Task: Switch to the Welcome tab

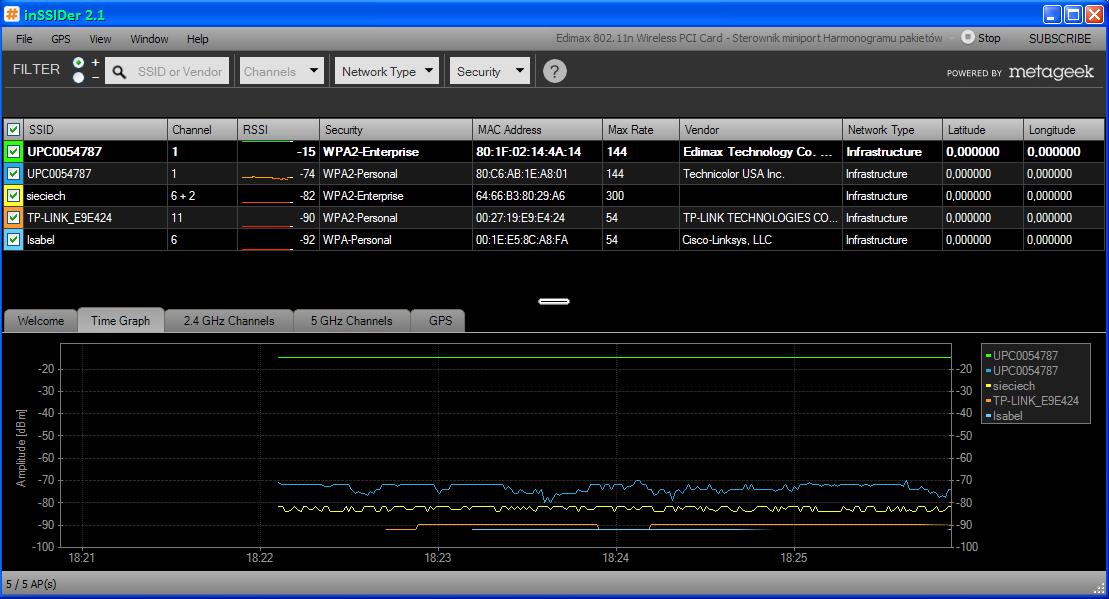Action: [40, 320]
